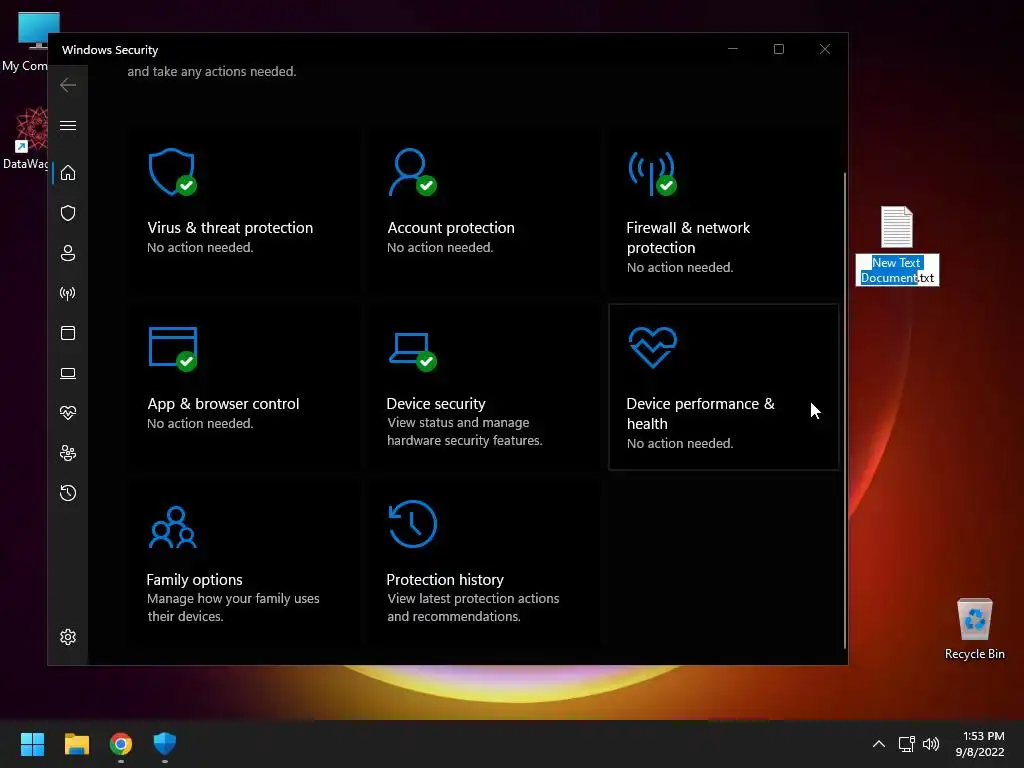
Task: Close the Windows Security window
Action: 825,49
